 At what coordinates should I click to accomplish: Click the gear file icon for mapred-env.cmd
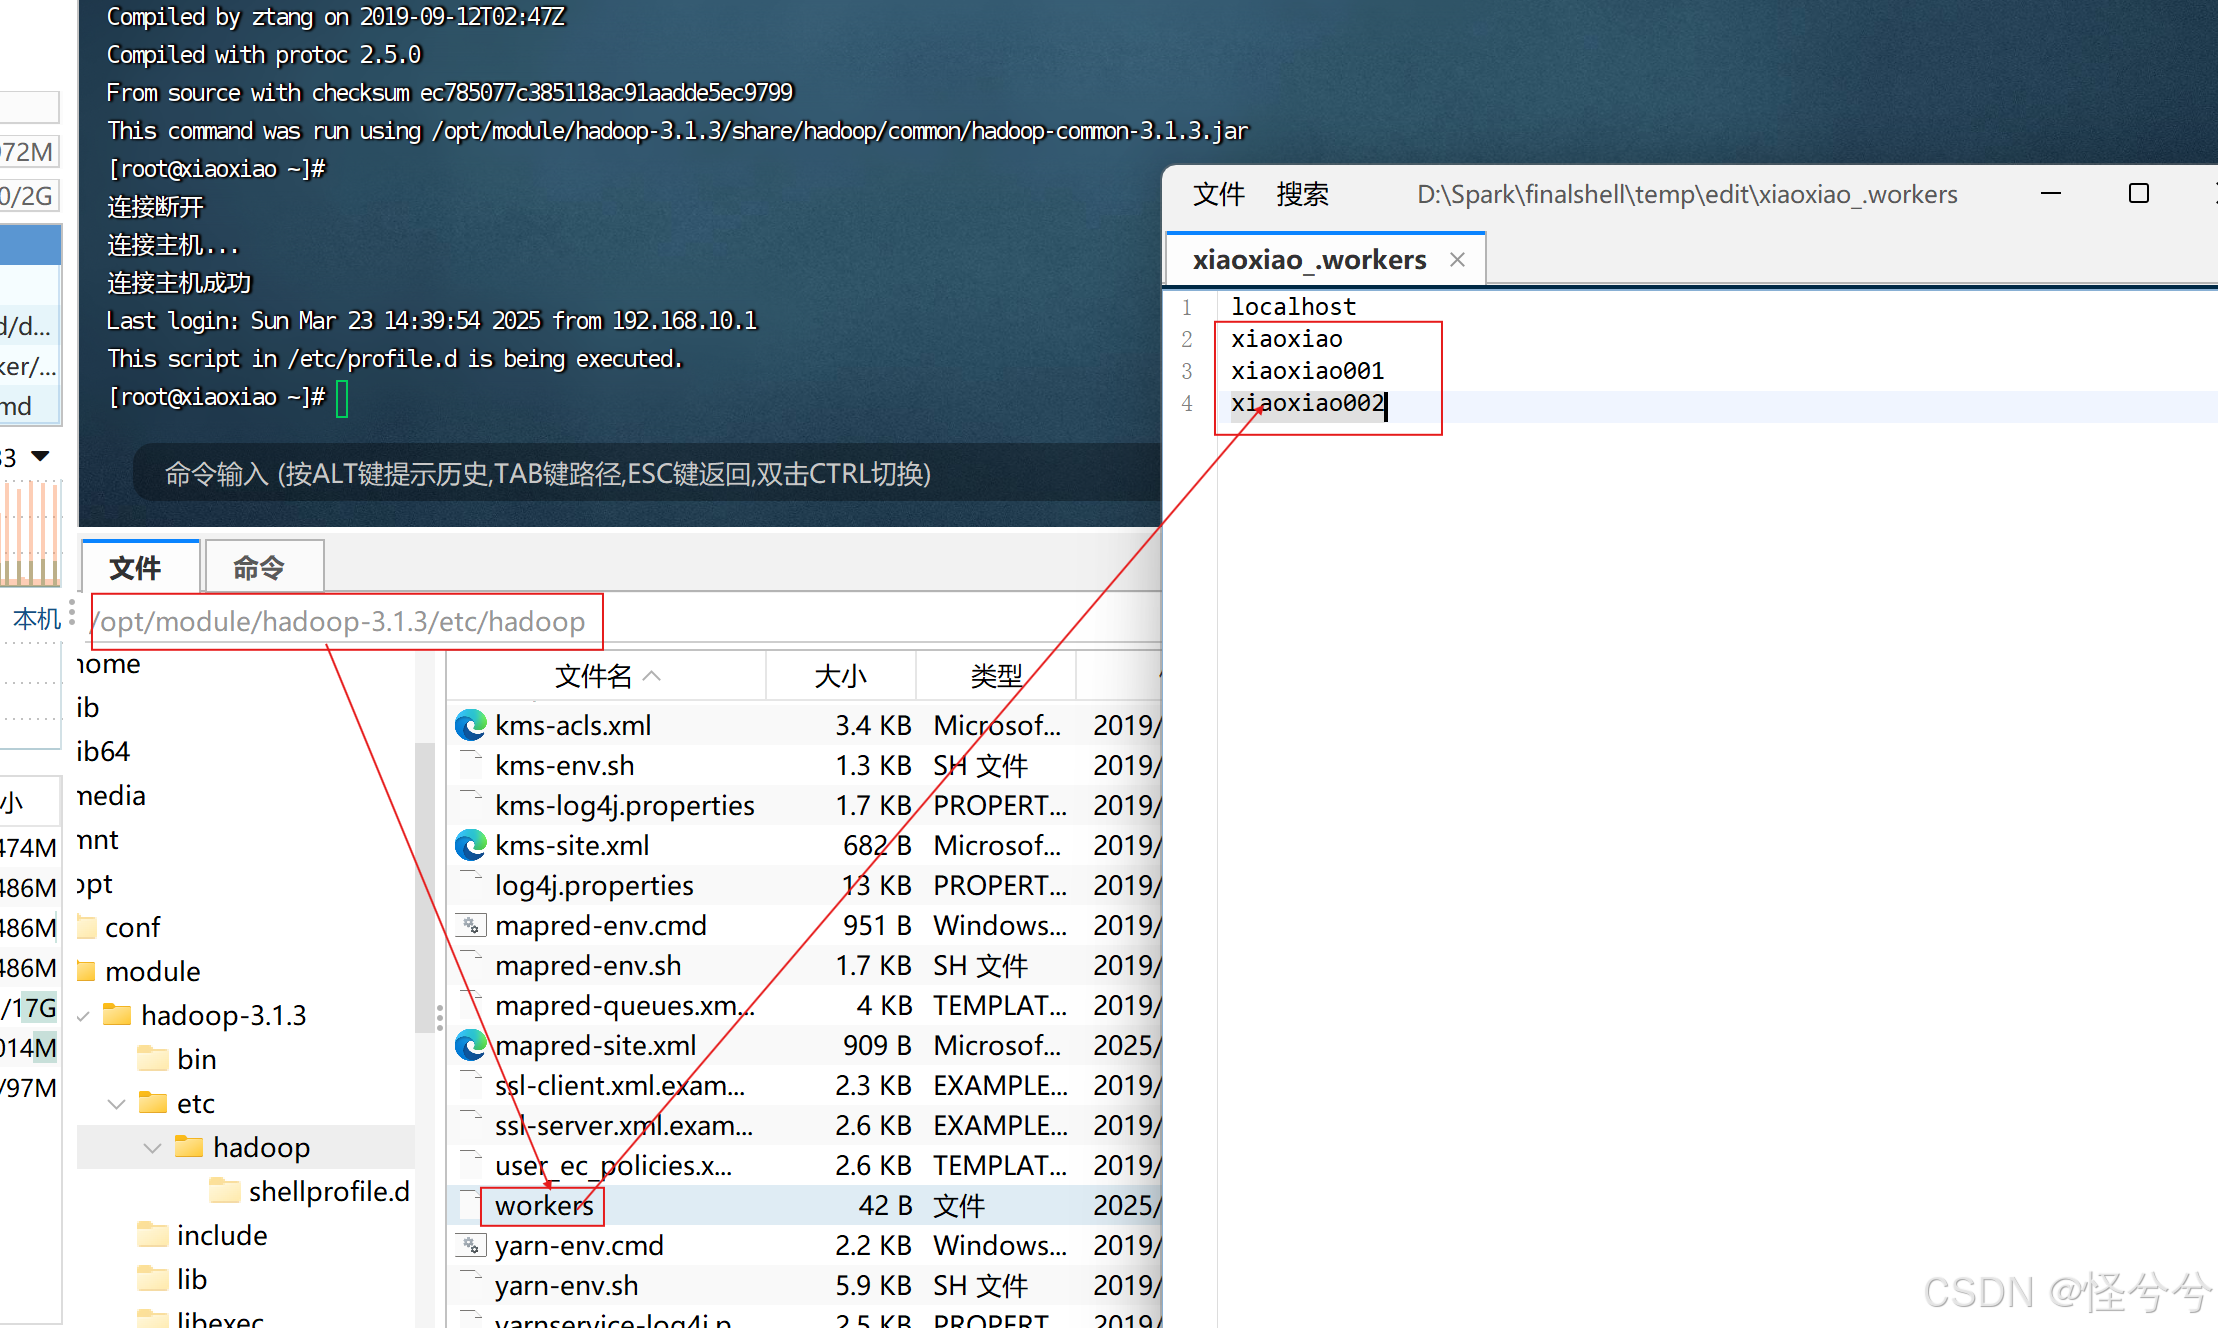tap(470, 925)
